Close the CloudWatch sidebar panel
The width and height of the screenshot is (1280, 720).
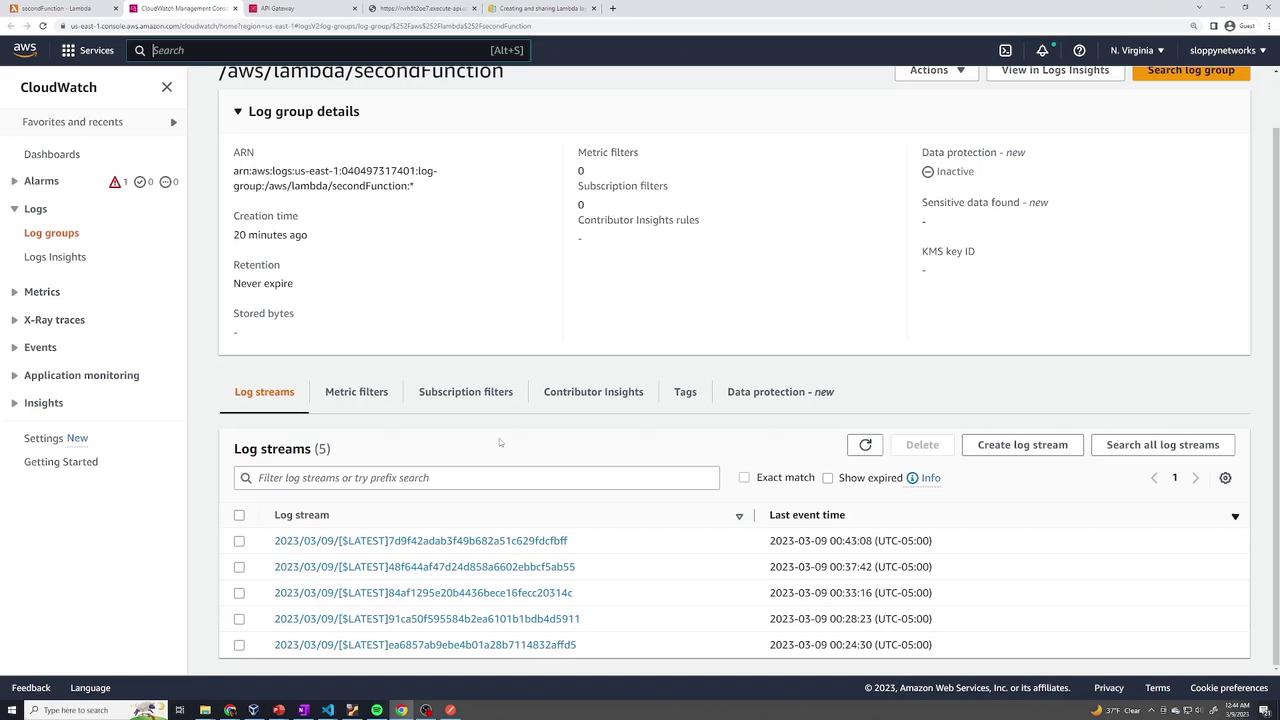coord(167,87)
